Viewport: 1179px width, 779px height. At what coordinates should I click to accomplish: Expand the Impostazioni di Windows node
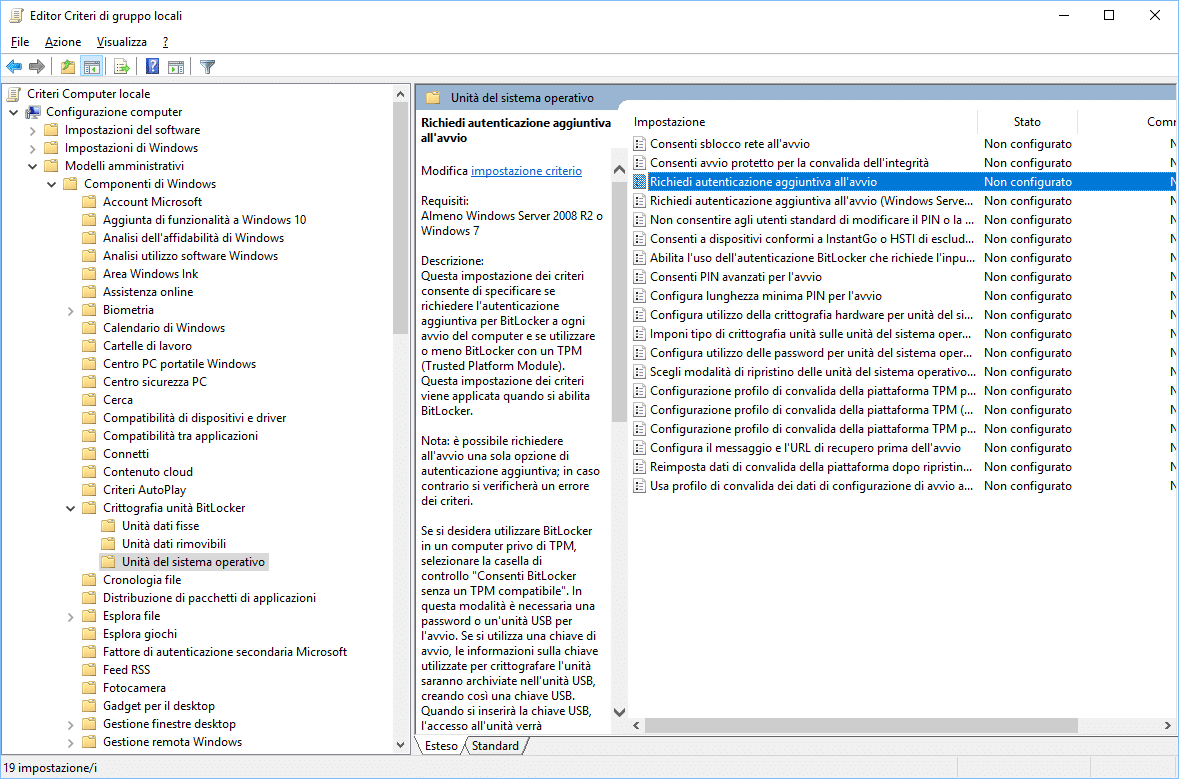pos(32,148)
